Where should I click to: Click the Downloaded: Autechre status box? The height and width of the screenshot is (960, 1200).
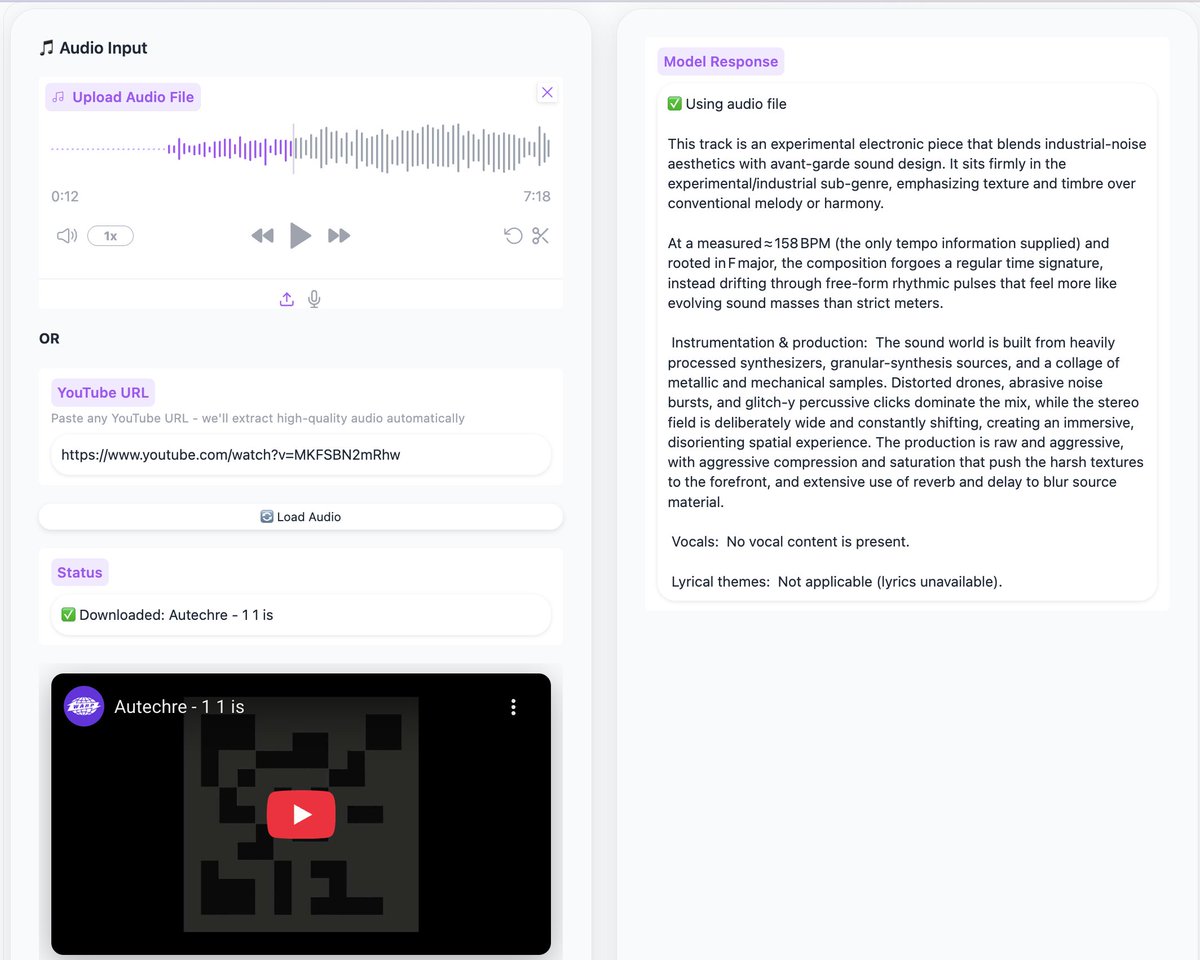(x=300, y=615)
